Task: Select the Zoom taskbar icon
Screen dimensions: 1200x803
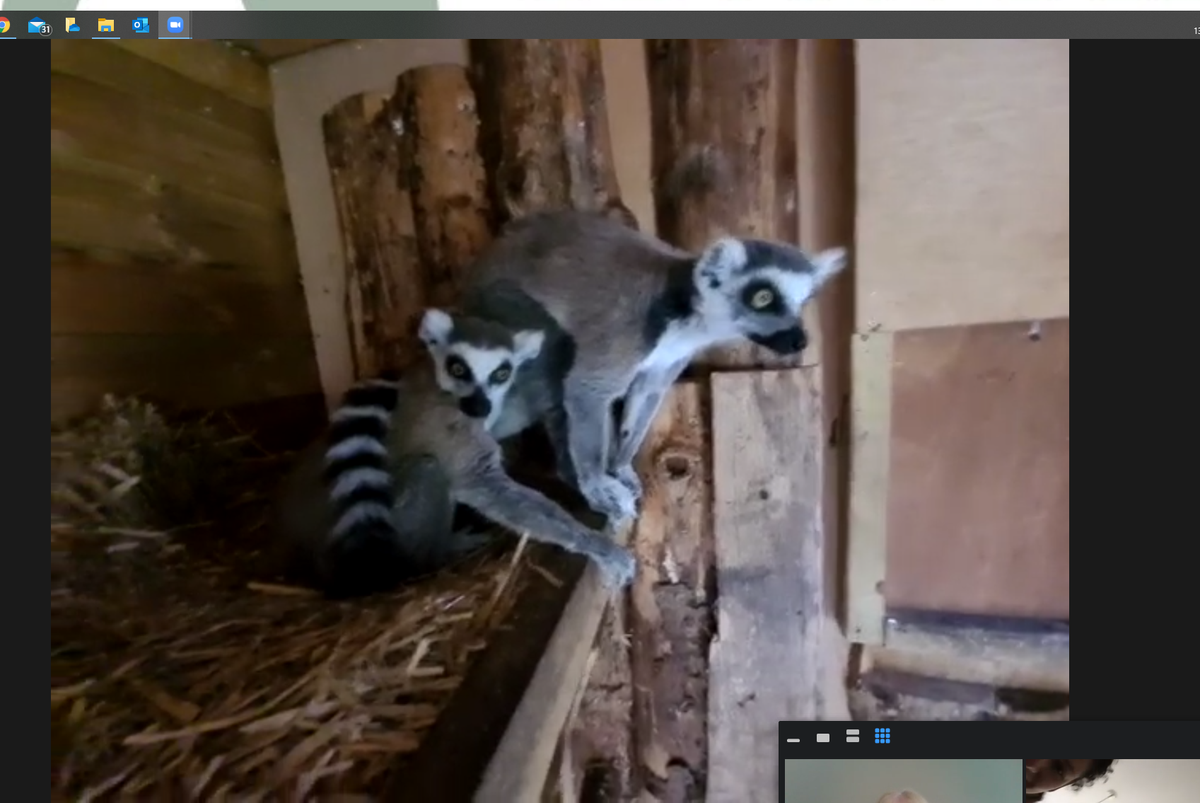Action: point(175,25)
